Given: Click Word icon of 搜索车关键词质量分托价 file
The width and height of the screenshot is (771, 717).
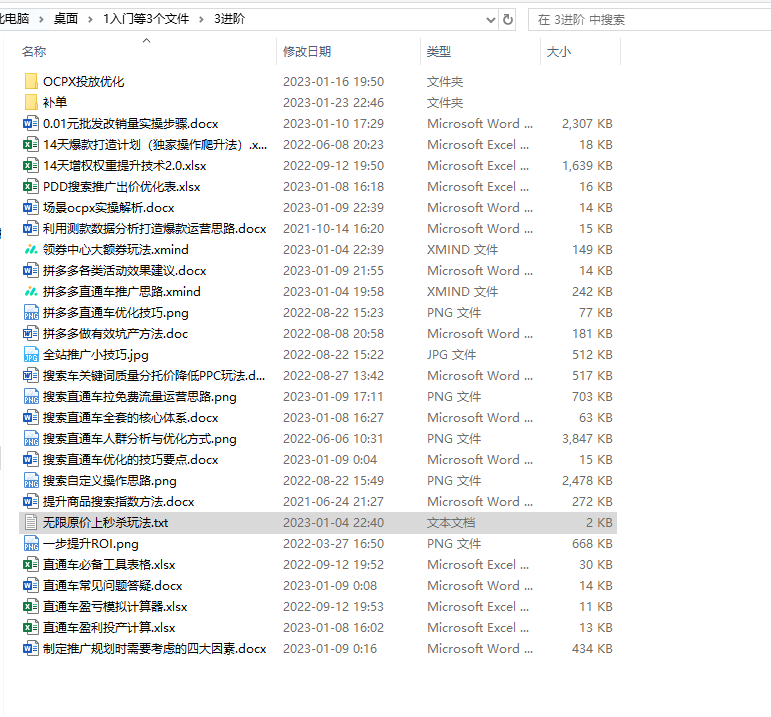Looking at the screenshot, I should click(31, 376).
